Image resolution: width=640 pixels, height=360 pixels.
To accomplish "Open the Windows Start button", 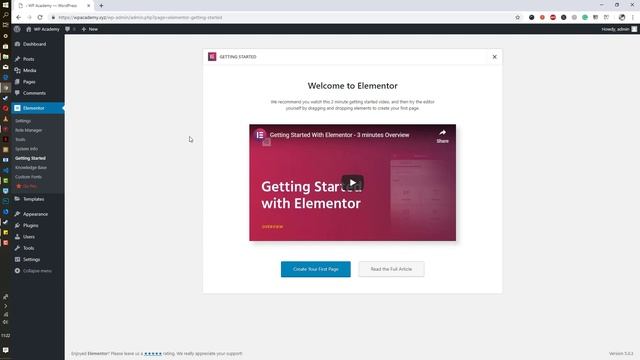I will pyautogui.click(x=5, y=4).
